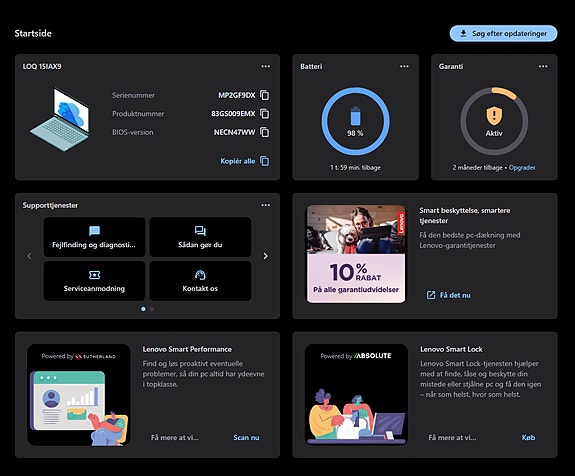This screenshot has height=476, width=575.
Task: Click Scan nu for Smart Performance
Action: pyautogui.click(x=246, y=437)
